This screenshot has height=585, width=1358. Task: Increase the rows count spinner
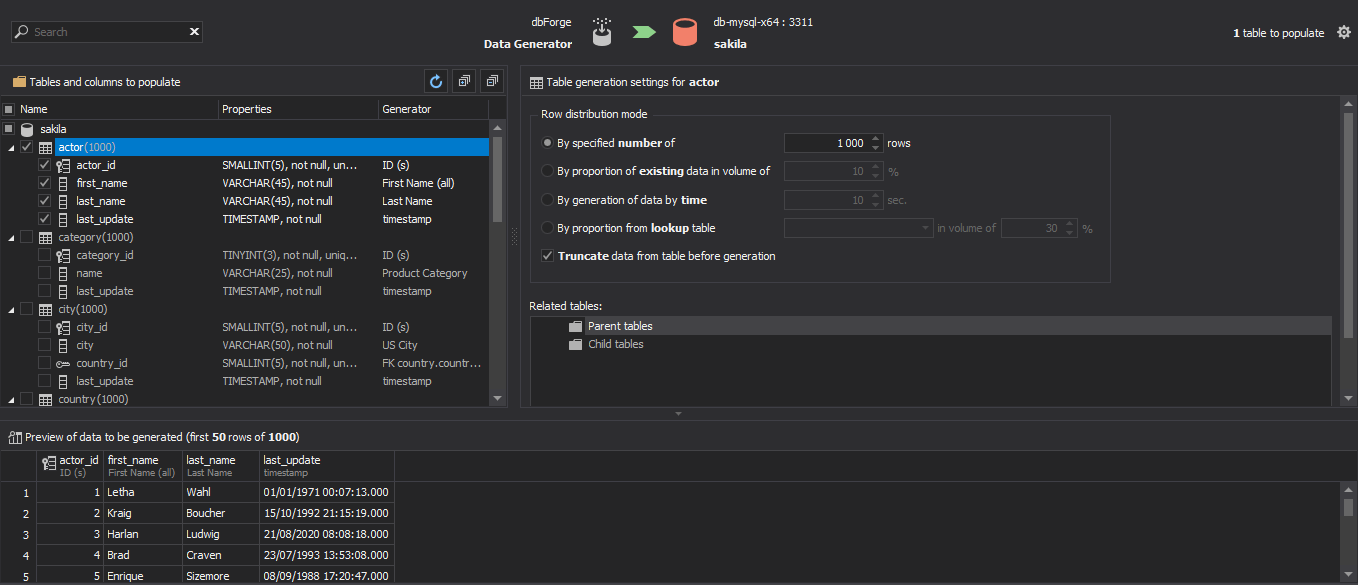[876, 139]
